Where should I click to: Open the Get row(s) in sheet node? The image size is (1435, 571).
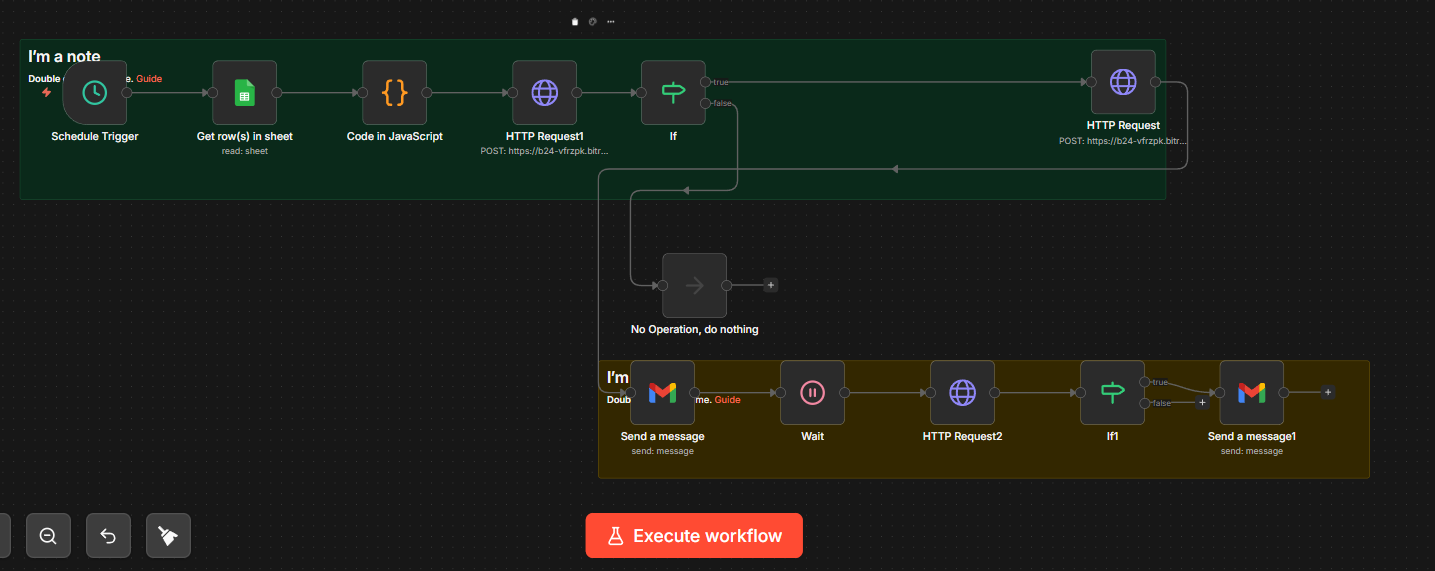245,93
